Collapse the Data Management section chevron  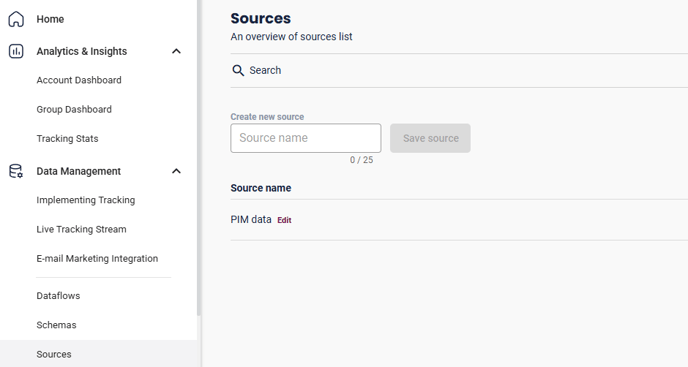[176, 171]
